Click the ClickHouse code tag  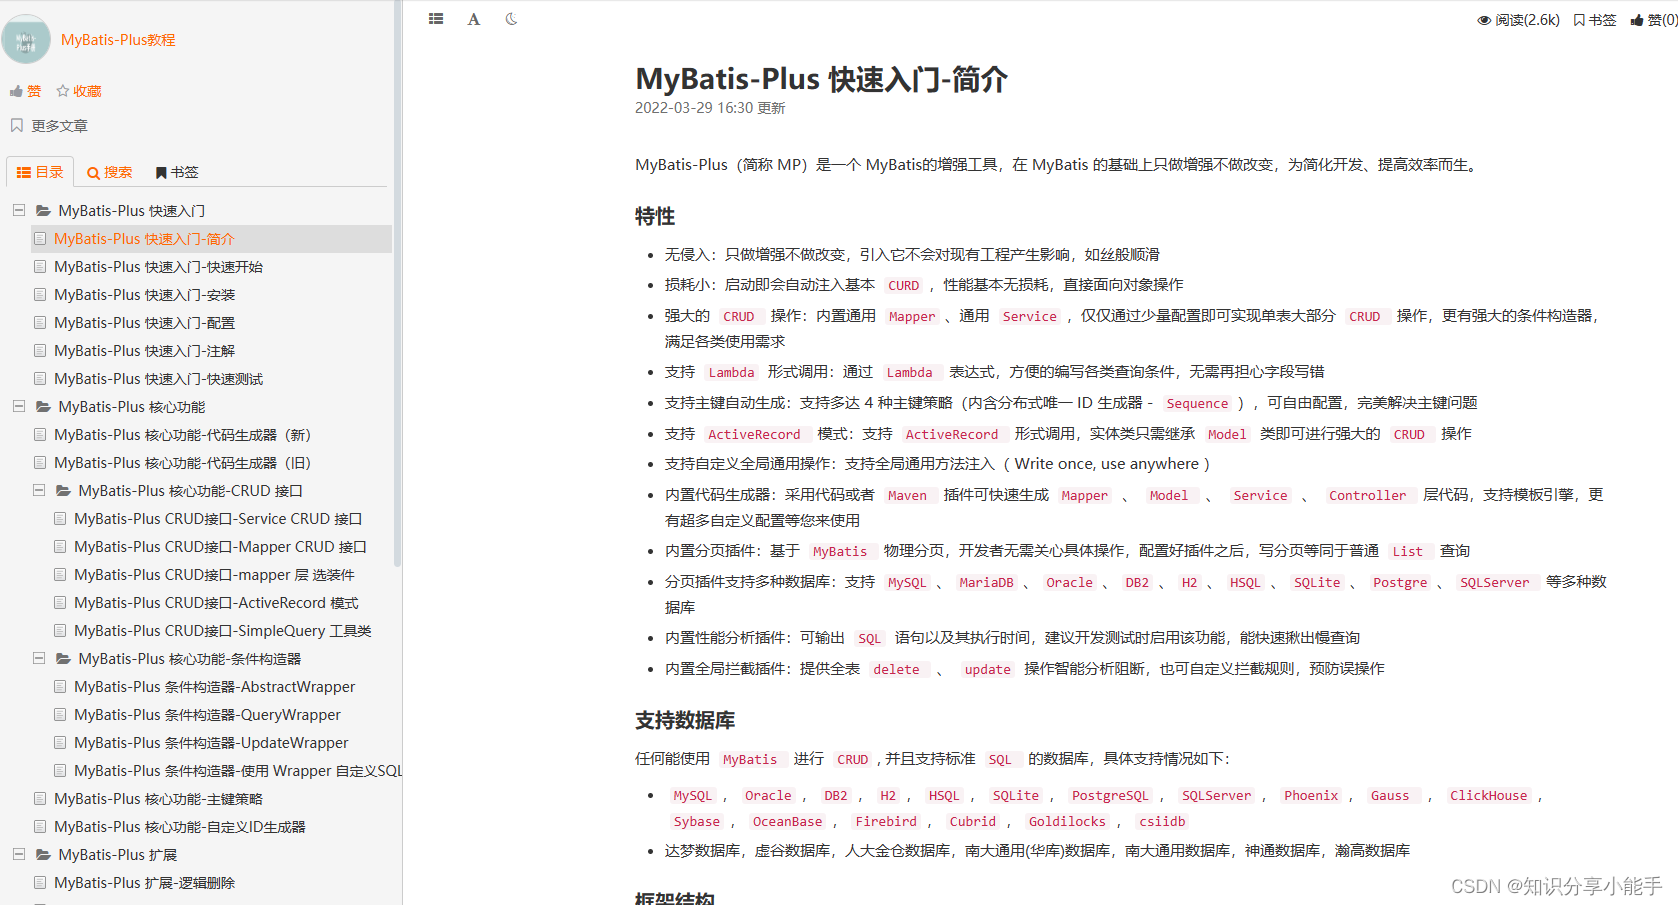point(1488,796)
